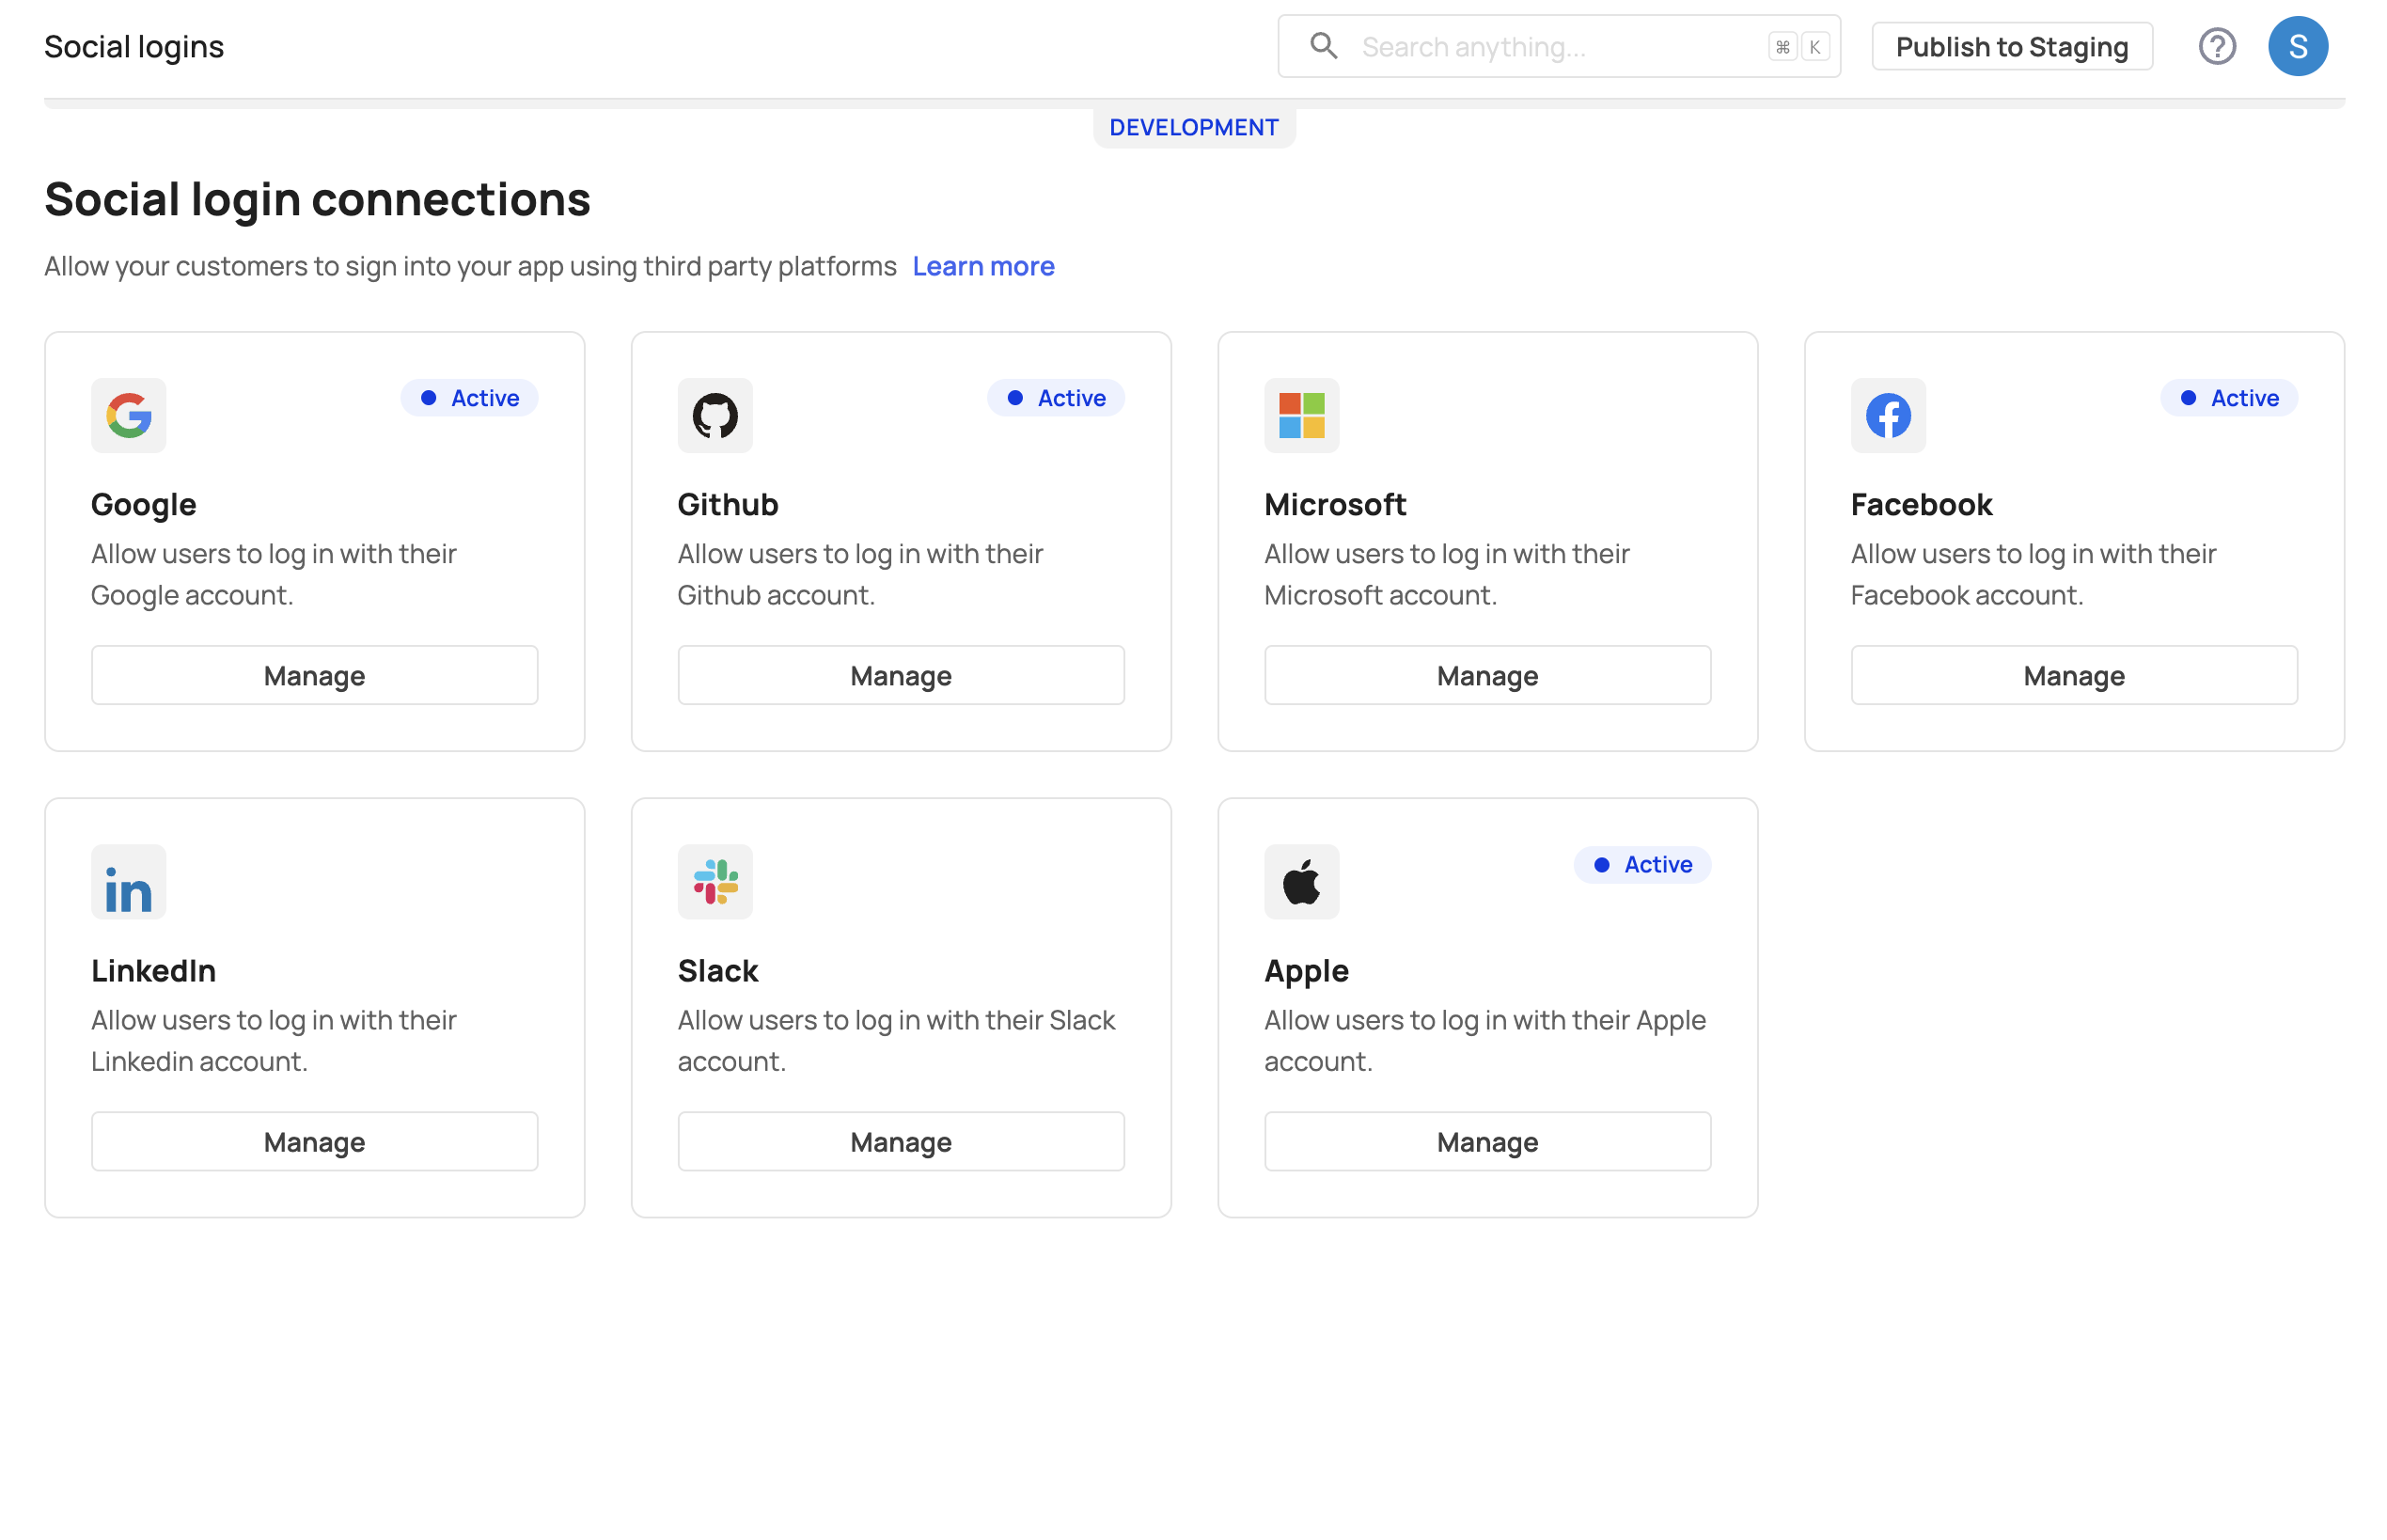Manage the Apple connection
The width and height of the screenshot is (2387, 1540).
(1486, 1141)
